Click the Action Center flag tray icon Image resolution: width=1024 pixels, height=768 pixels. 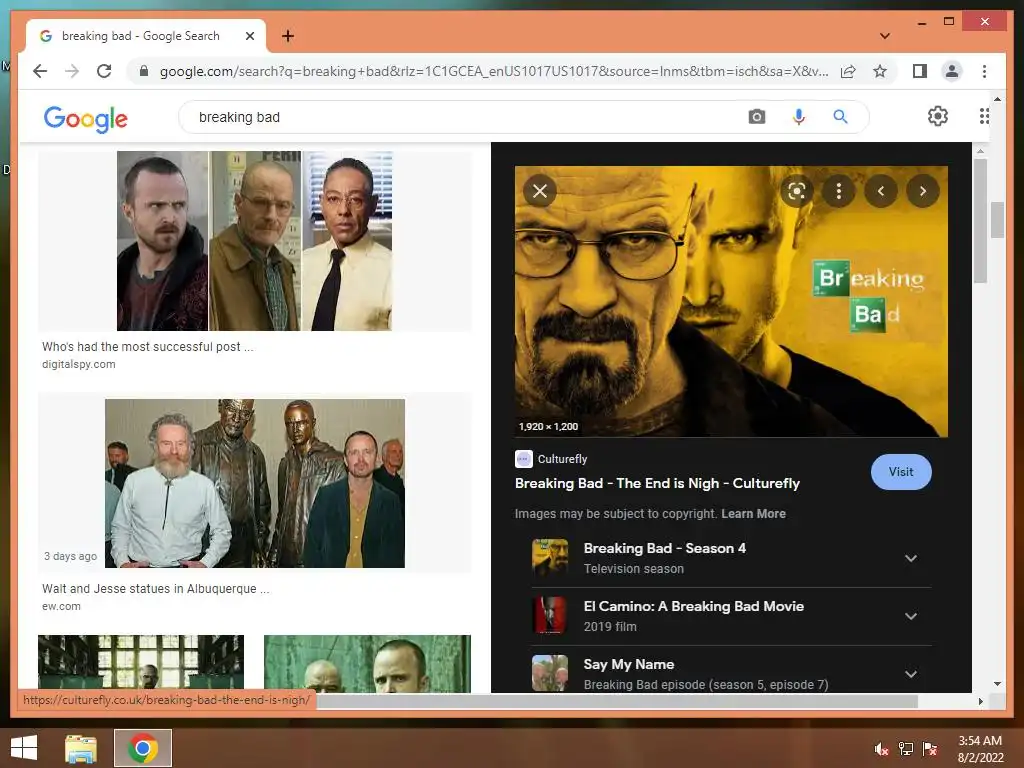[930, 749]
